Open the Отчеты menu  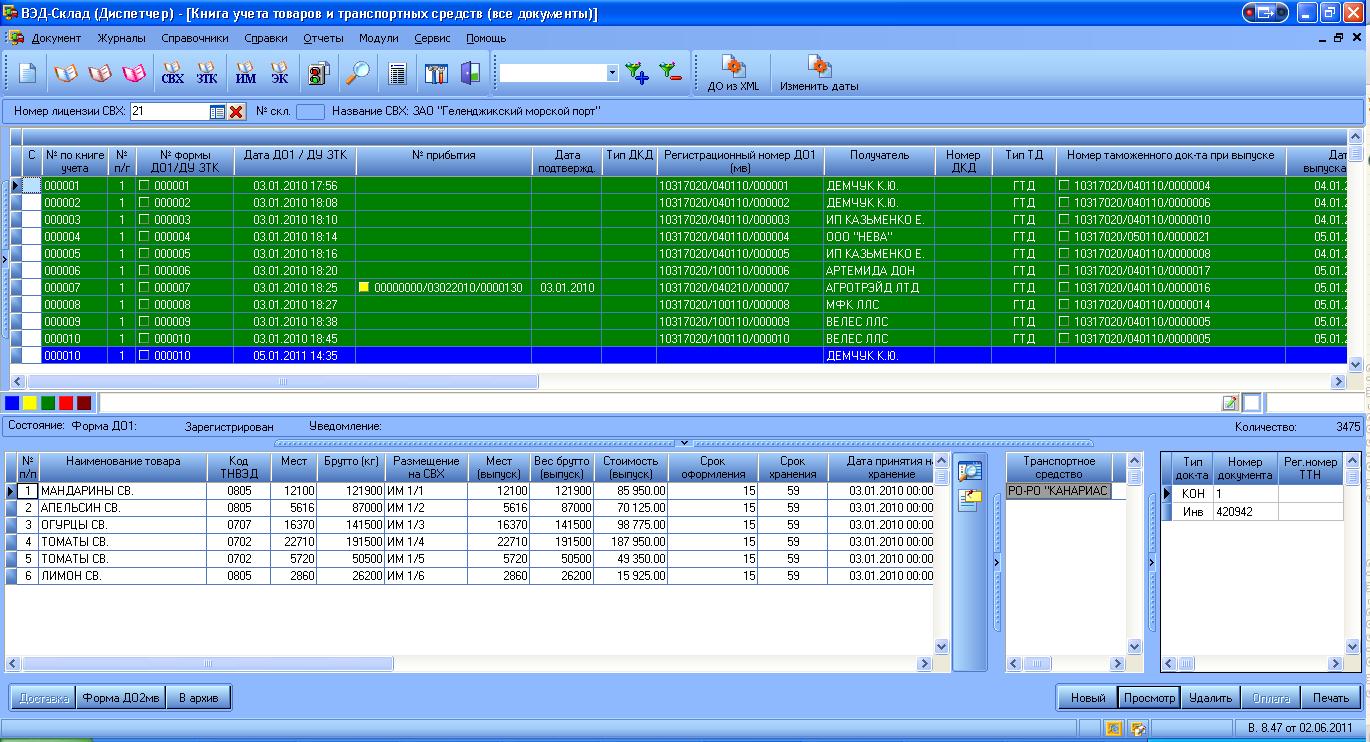pos(323,38)
